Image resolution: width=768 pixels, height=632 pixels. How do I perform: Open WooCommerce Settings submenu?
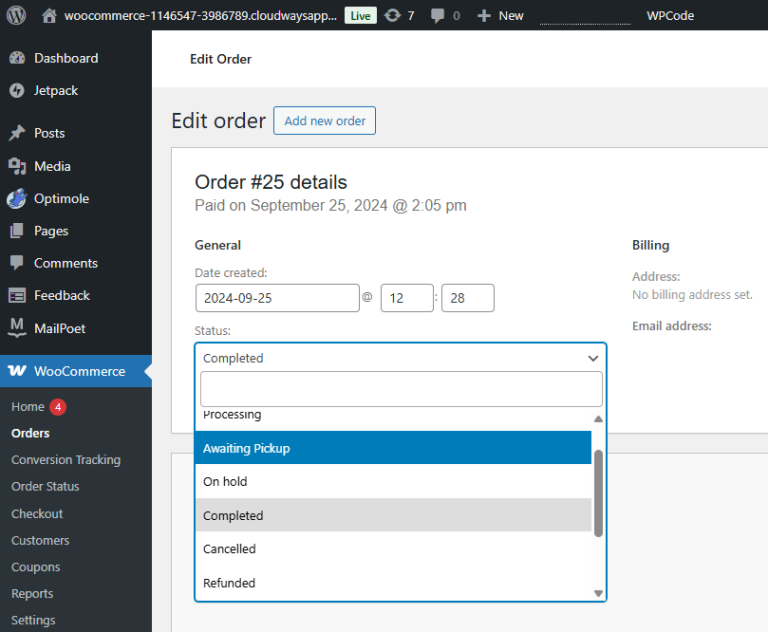coord(33,620)
